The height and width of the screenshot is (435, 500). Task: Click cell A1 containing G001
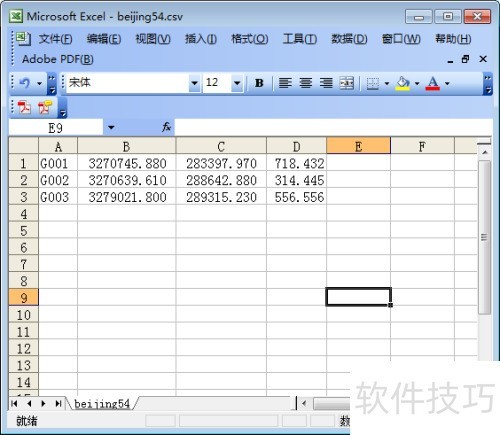click(x=58, y=163)
